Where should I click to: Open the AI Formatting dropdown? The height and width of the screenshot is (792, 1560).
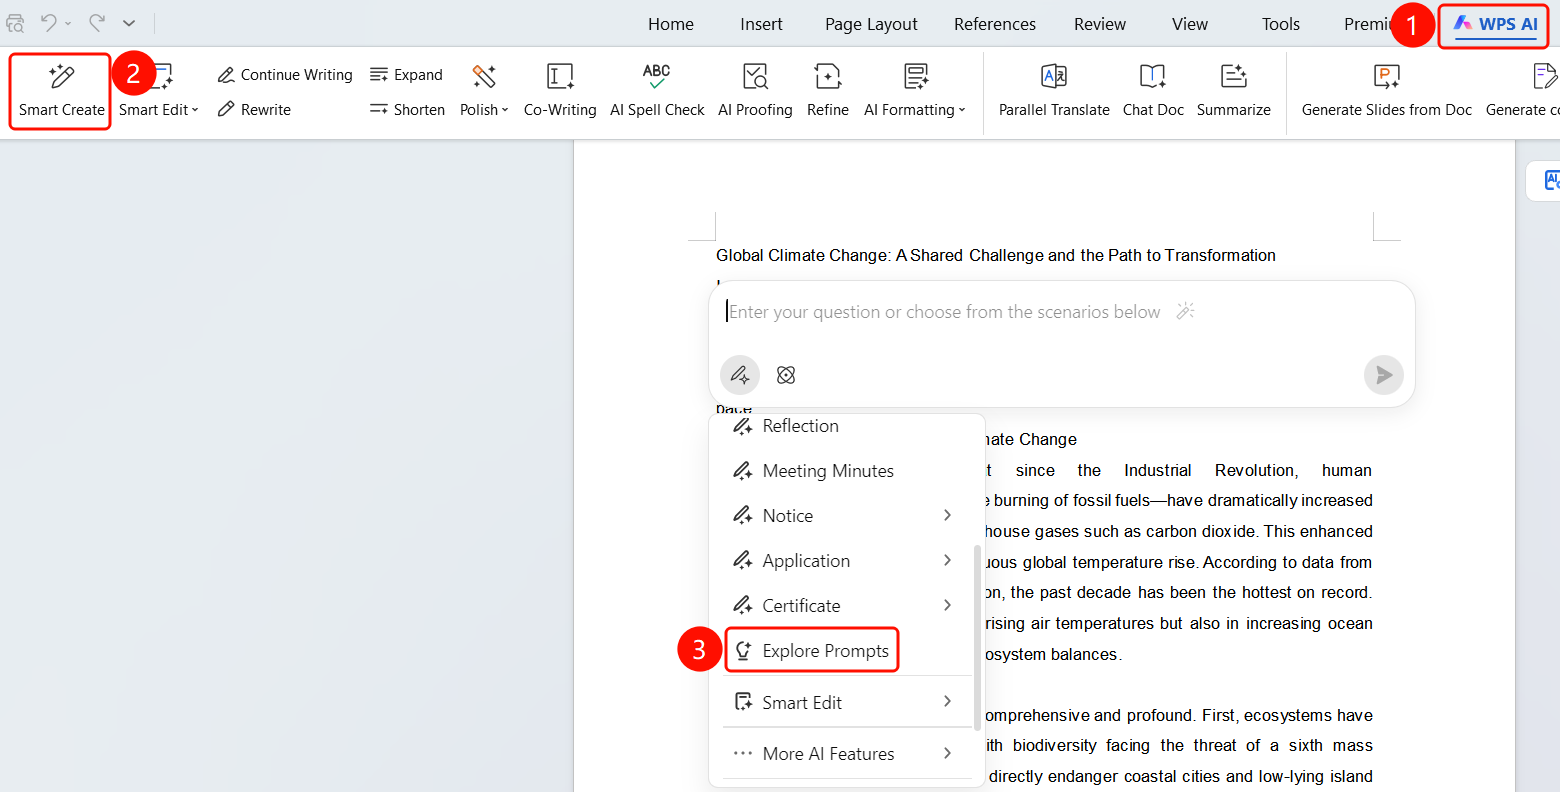(915, 91)
